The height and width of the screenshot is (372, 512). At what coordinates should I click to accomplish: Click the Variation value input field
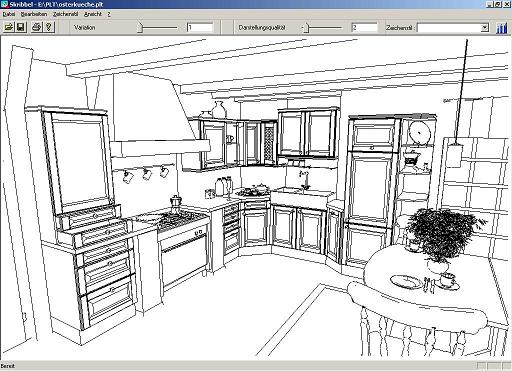[x=200, y=28]
